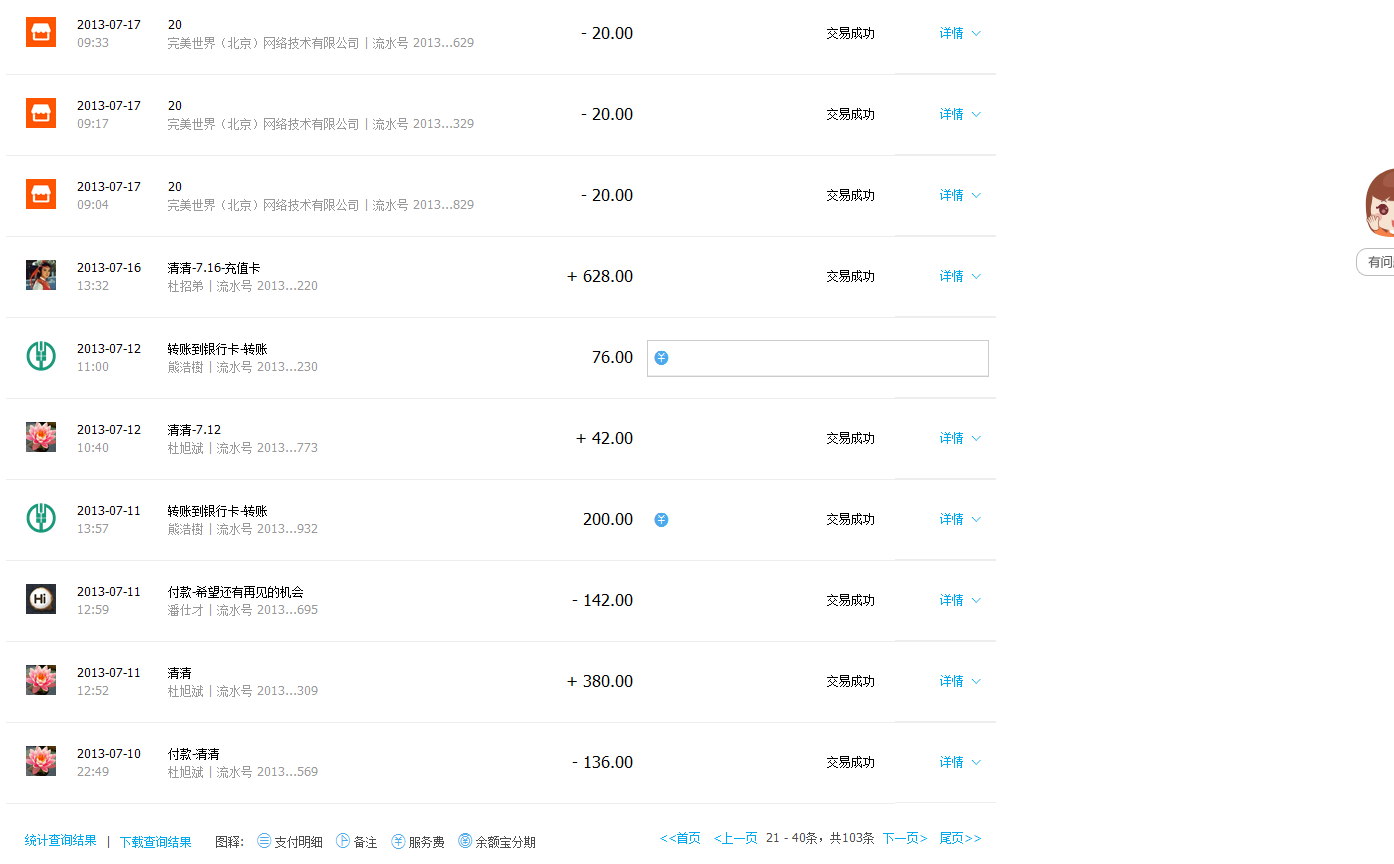
Task: Return to first page via 首页
Action: 680,838
